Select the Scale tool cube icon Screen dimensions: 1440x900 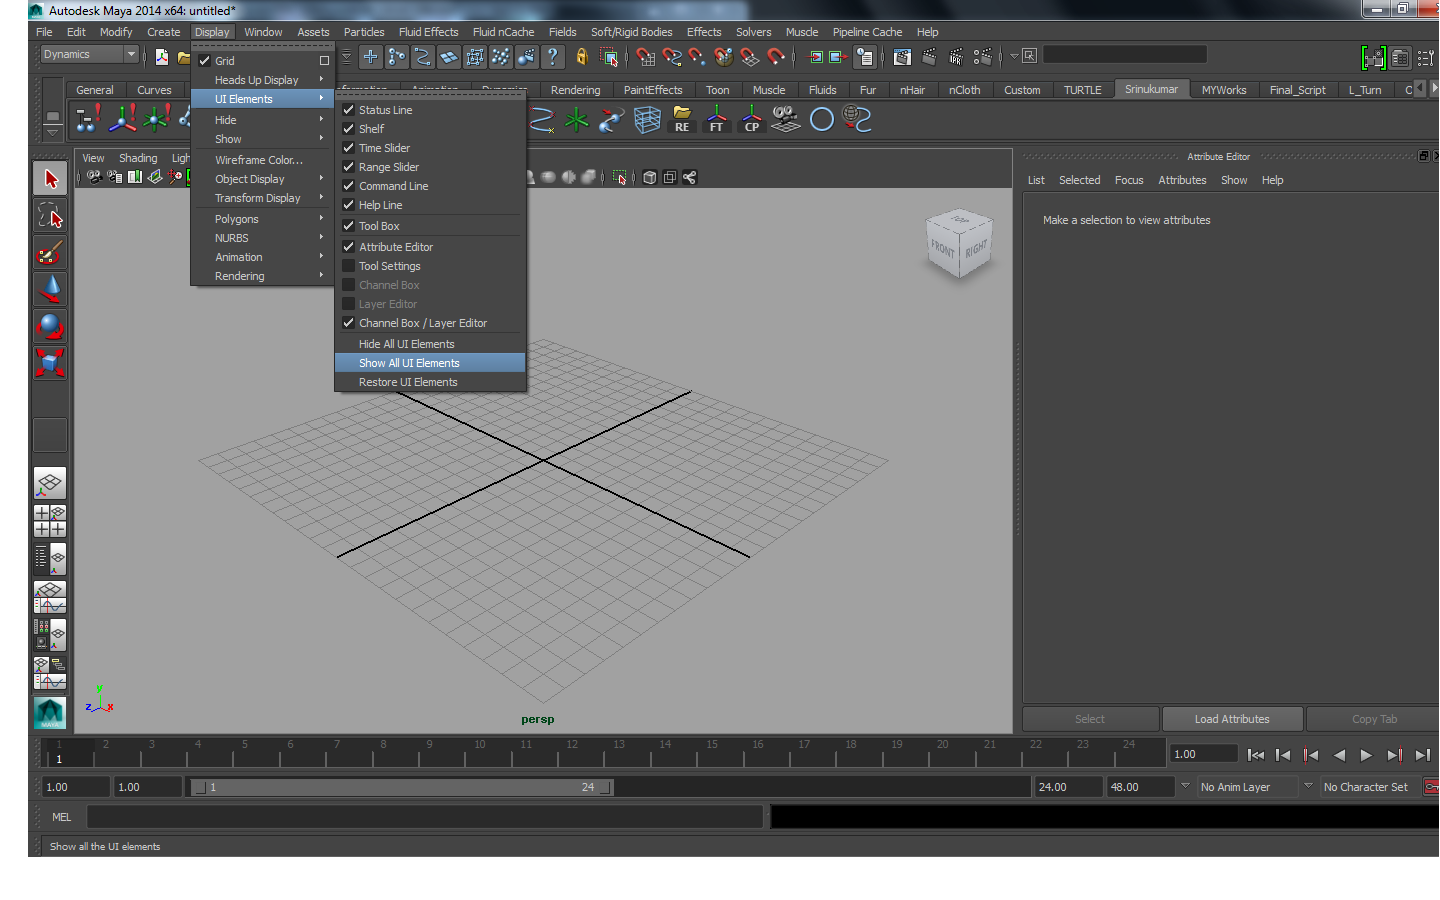[x=50, y=362]
